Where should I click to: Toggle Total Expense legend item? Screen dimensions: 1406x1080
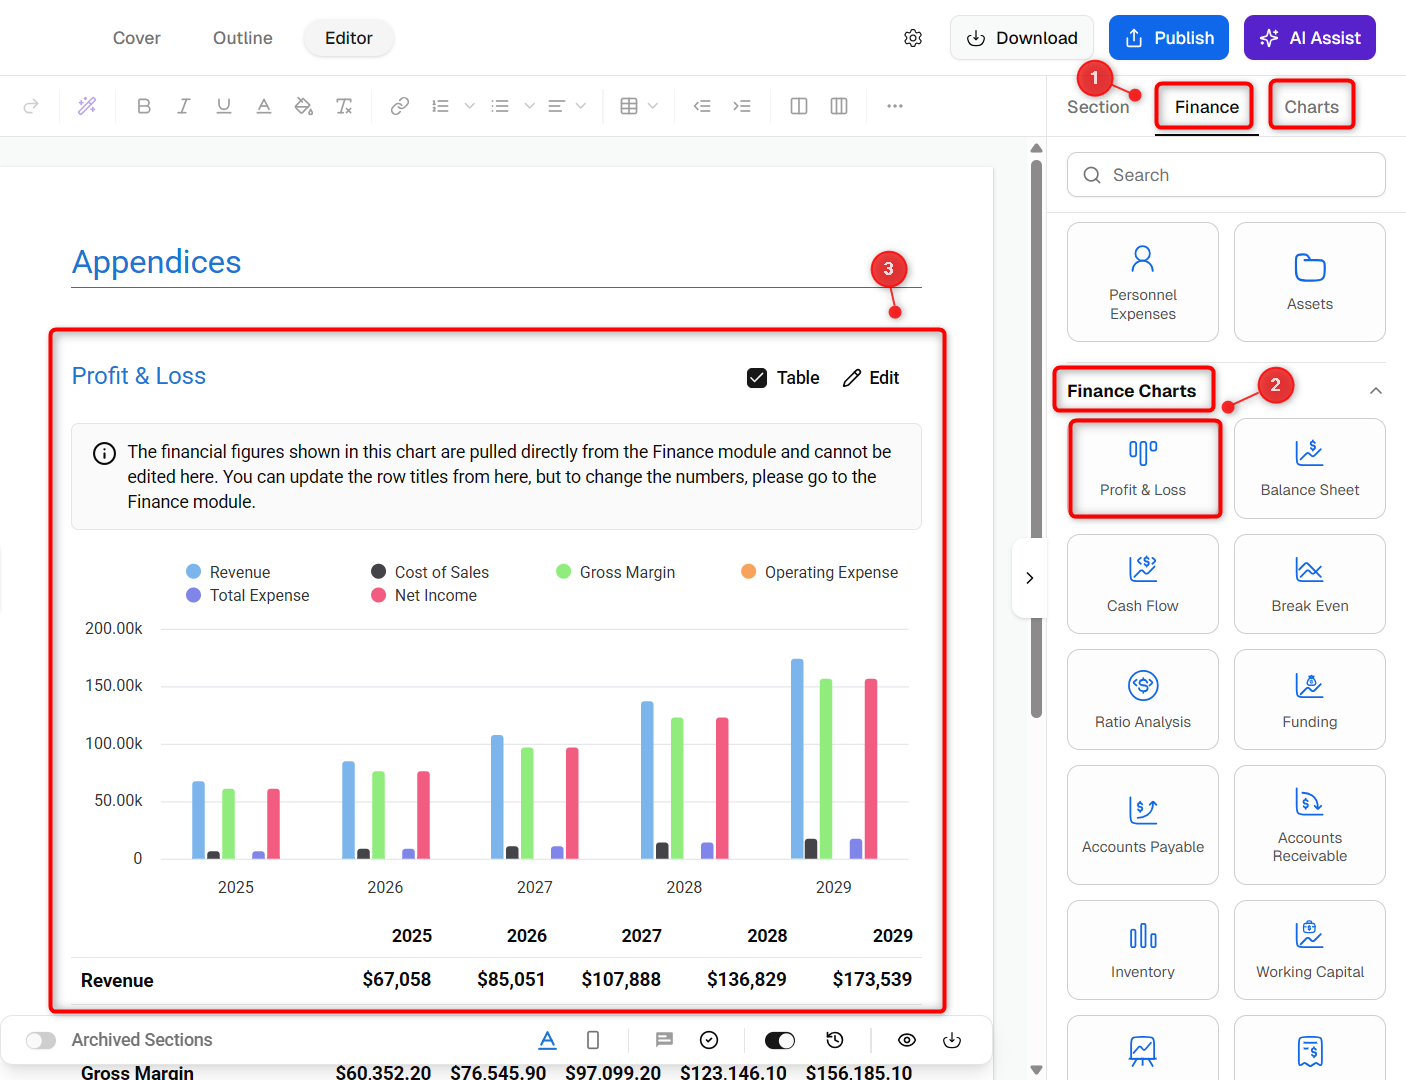coord(248,595)
